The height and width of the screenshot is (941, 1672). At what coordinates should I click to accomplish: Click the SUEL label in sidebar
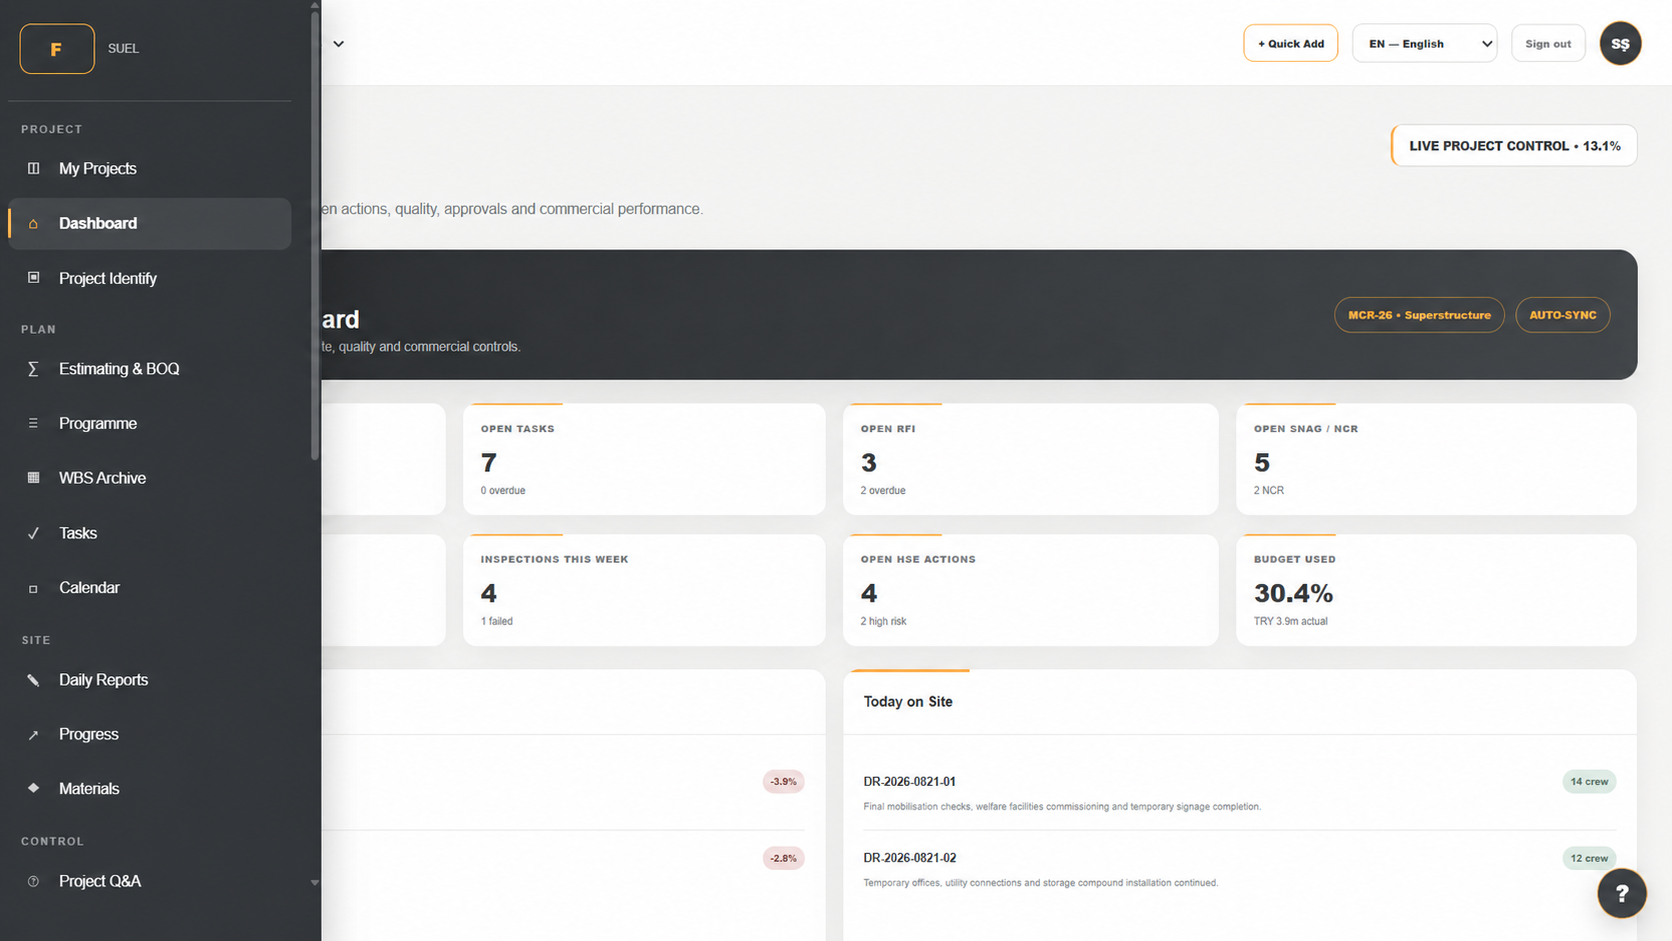coord(123,49)
